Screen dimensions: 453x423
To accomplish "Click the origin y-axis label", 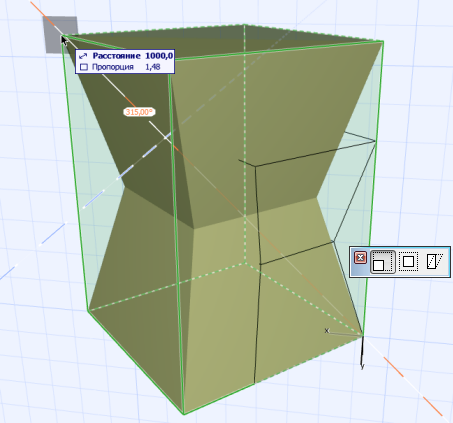I will [x=362, y=366].
